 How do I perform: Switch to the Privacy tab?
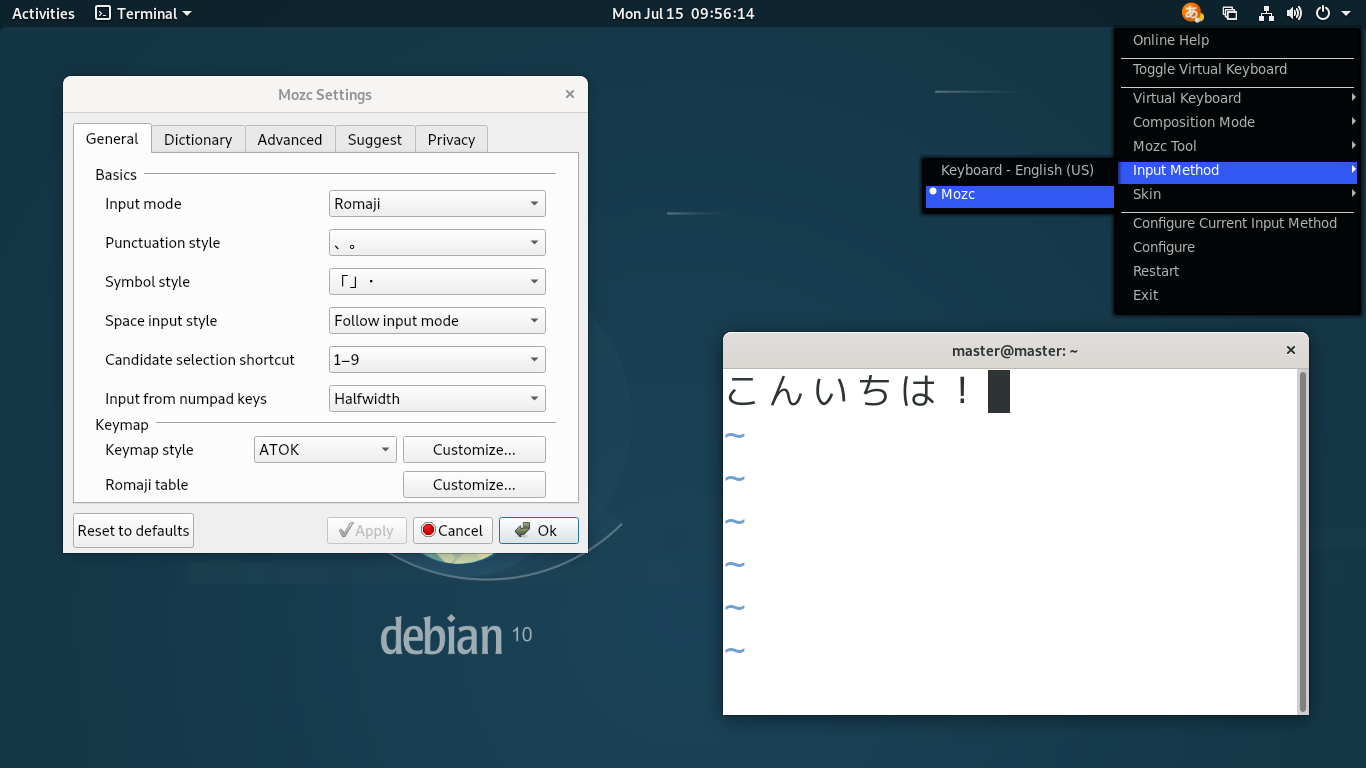[x=451, y=140]
